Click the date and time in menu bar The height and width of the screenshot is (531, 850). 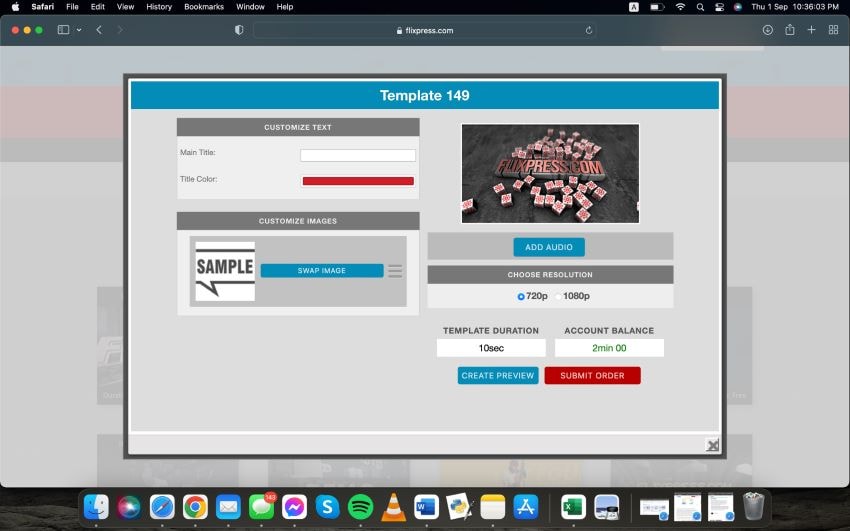click(795, 7)
